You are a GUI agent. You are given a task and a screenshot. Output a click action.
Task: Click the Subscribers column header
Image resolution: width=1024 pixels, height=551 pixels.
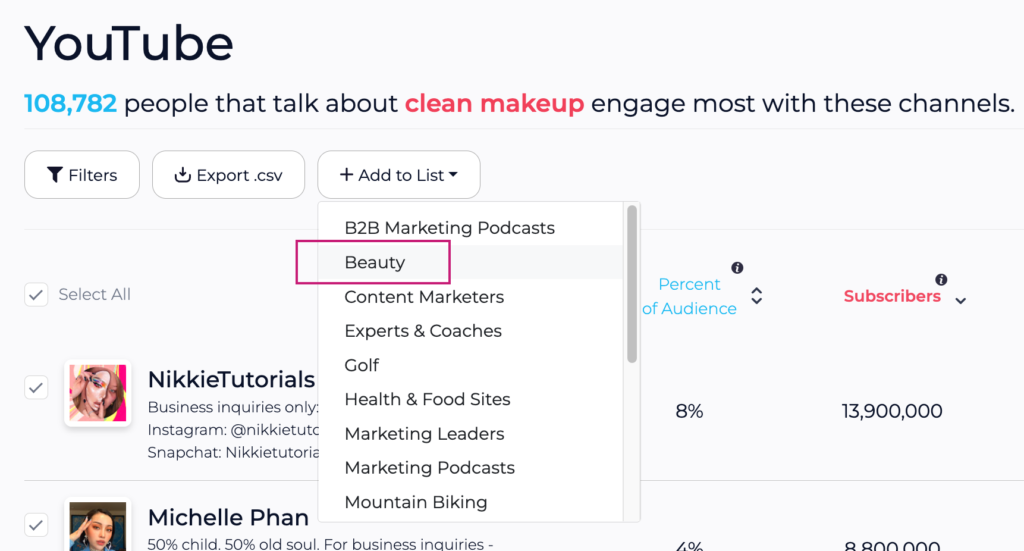[892, 296]
